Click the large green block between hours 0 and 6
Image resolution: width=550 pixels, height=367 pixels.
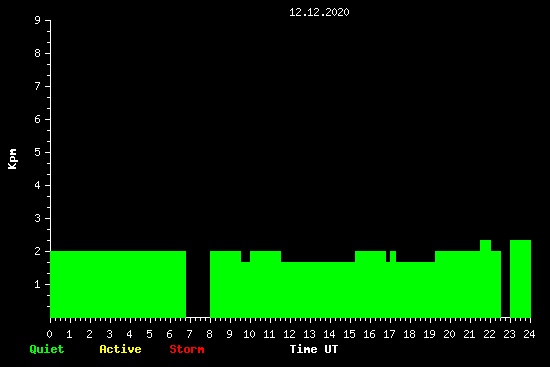(x=118, y=284)
